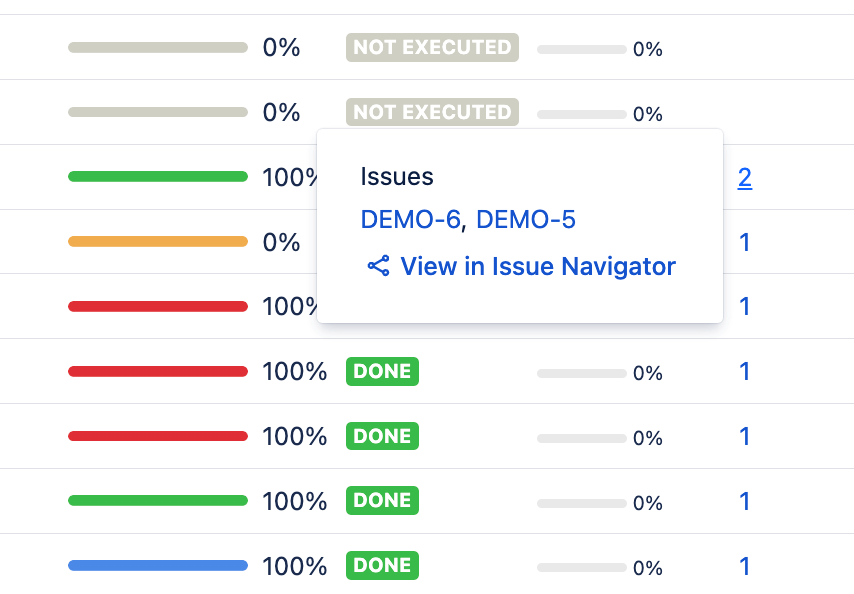Click the green progress bar in the 2-issue row
Screen dimensions: 854x594
point(158,177)
